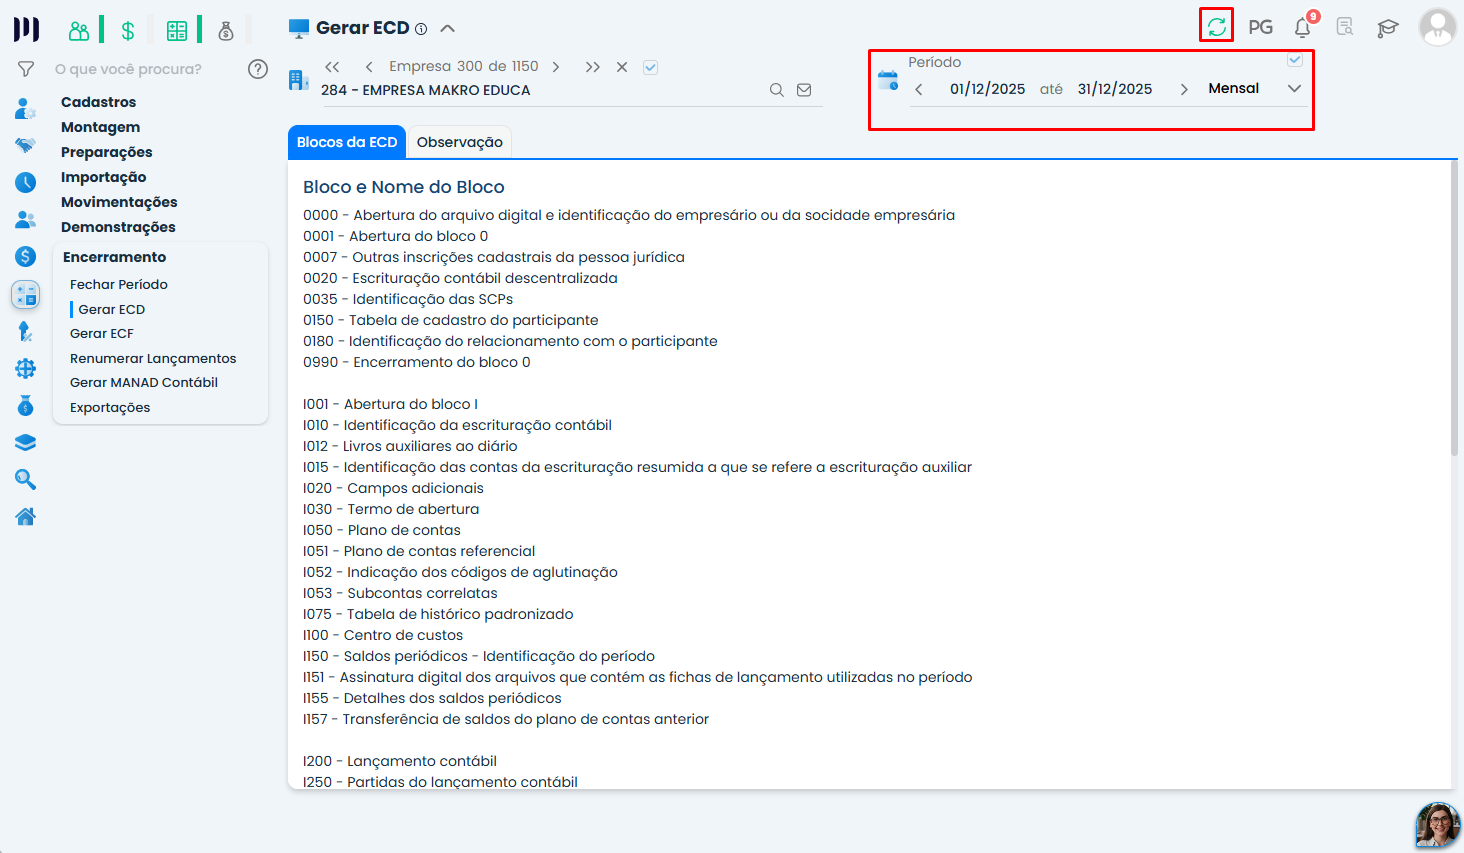Select the Blocos da ECD tab
The image size is (1464, 853).
347,142
